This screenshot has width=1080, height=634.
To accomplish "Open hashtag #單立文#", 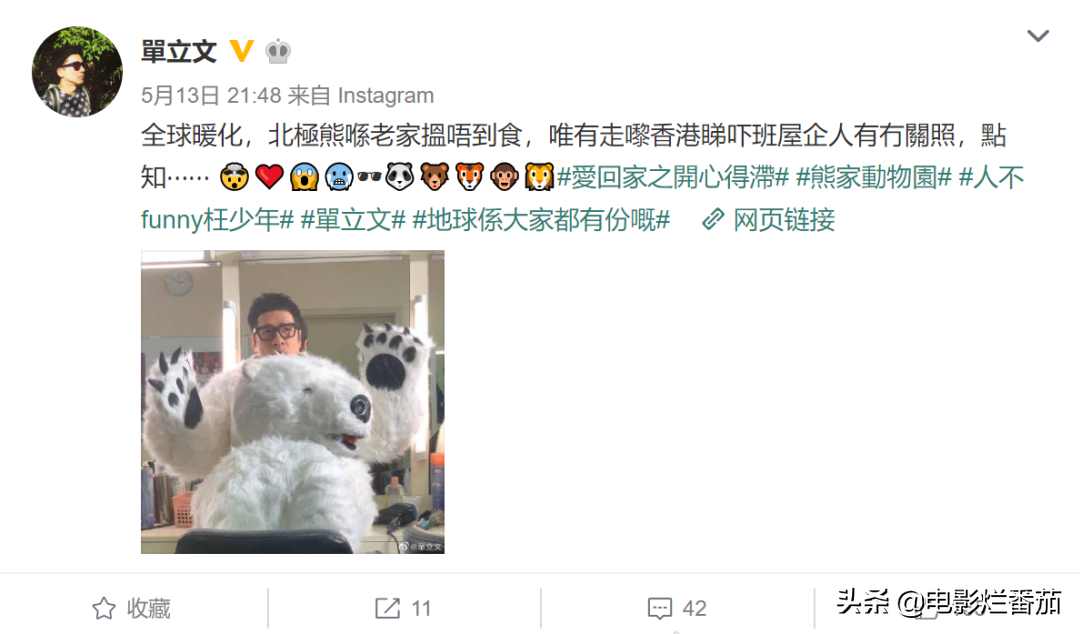I will [353, 220].
